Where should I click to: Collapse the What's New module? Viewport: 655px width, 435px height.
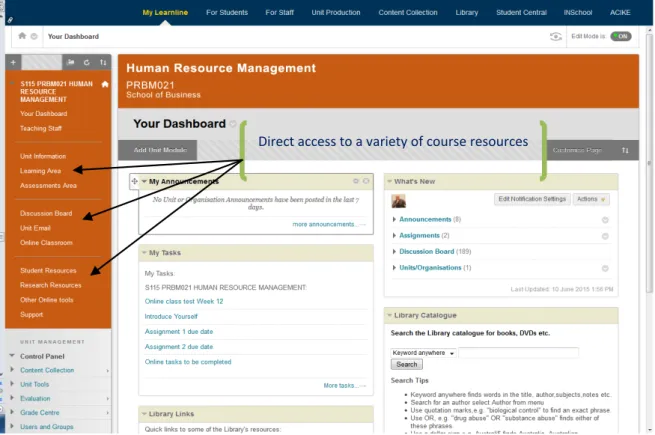click(389, 181)
